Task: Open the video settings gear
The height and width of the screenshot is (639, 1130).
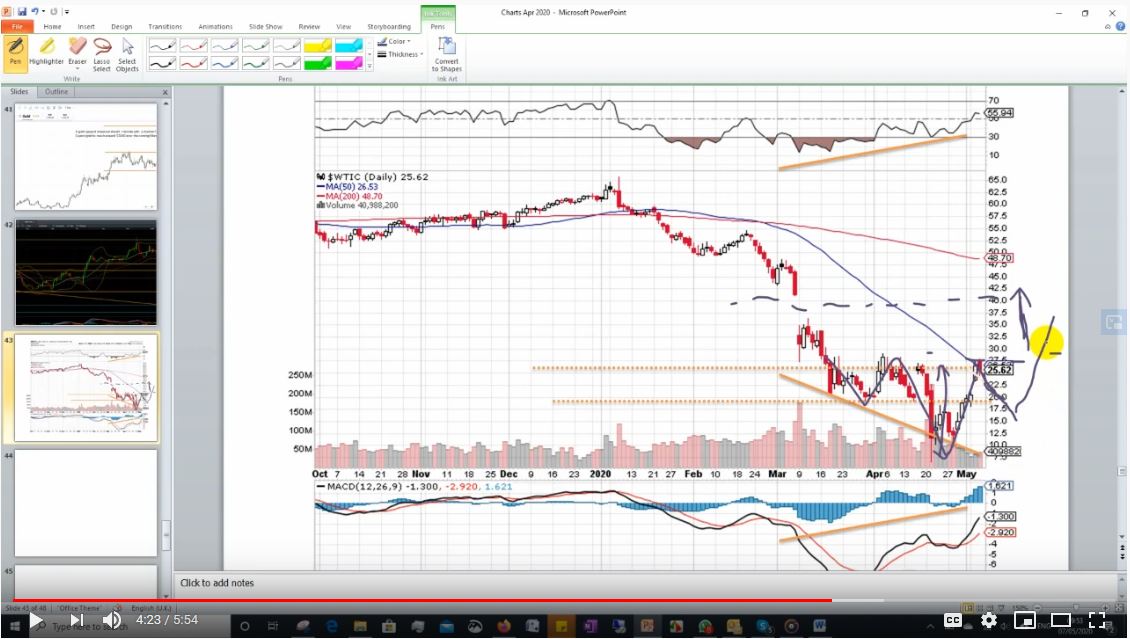Action: point(988,620)
